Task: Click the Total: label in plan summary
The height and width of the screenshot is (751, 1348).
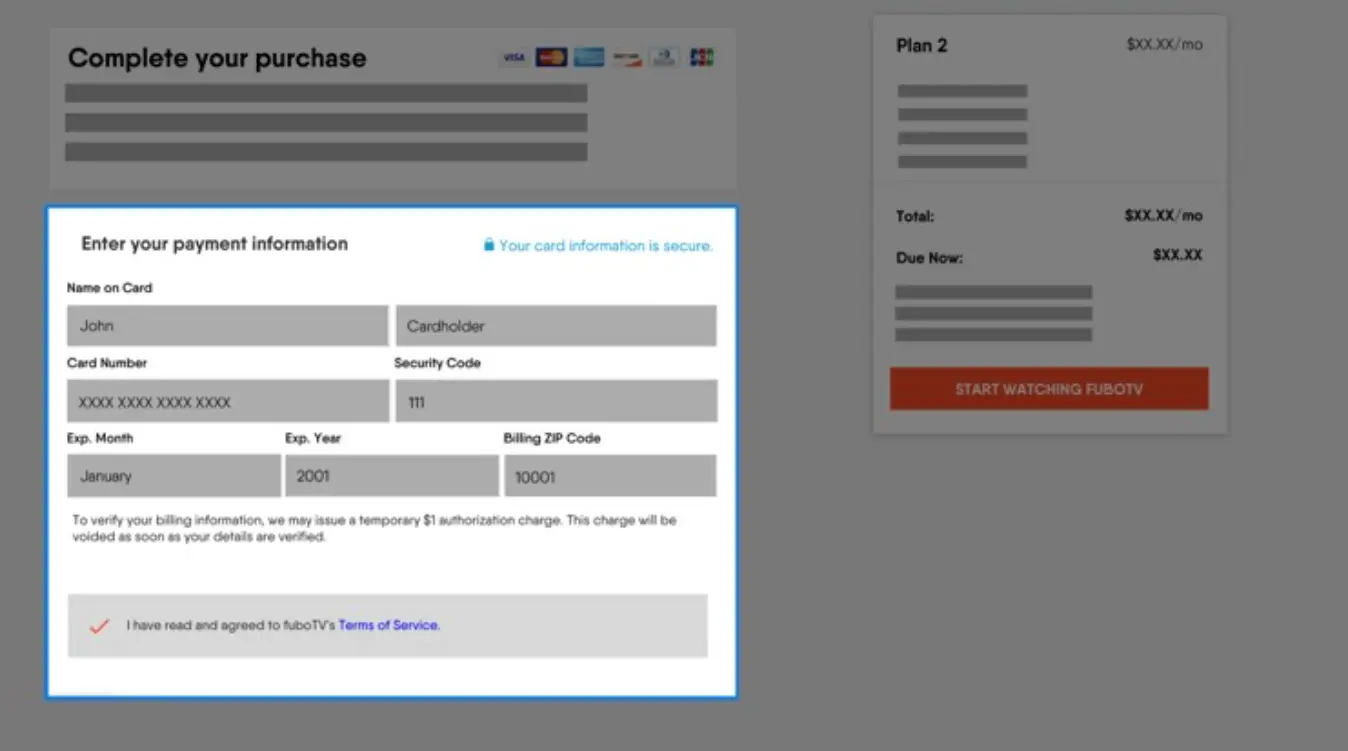Action: [x=915, y=216]
